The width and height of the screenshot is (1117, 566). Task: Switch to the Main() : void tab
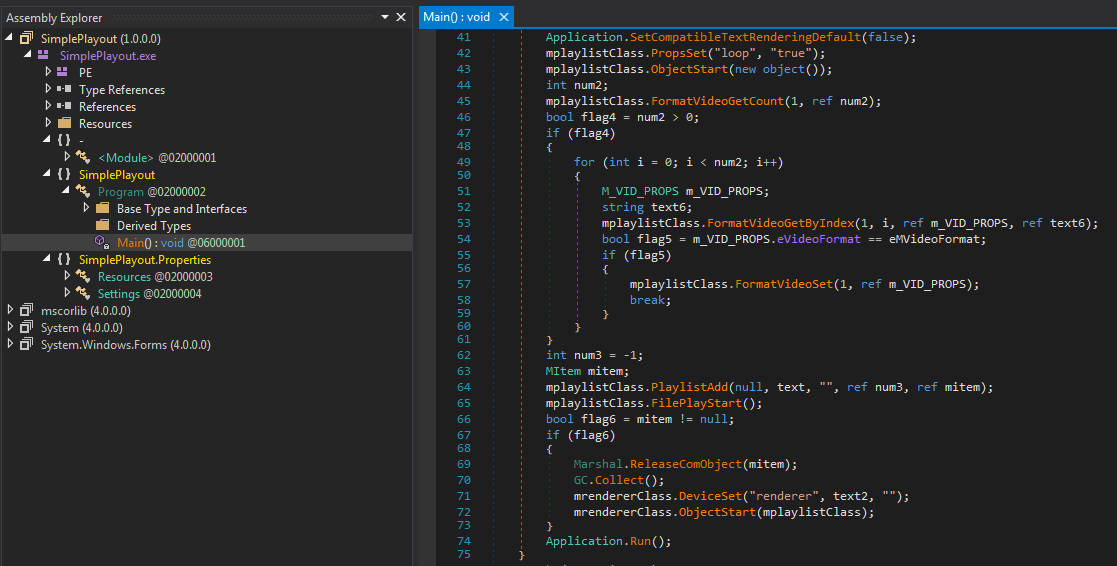tap(455, 17)
